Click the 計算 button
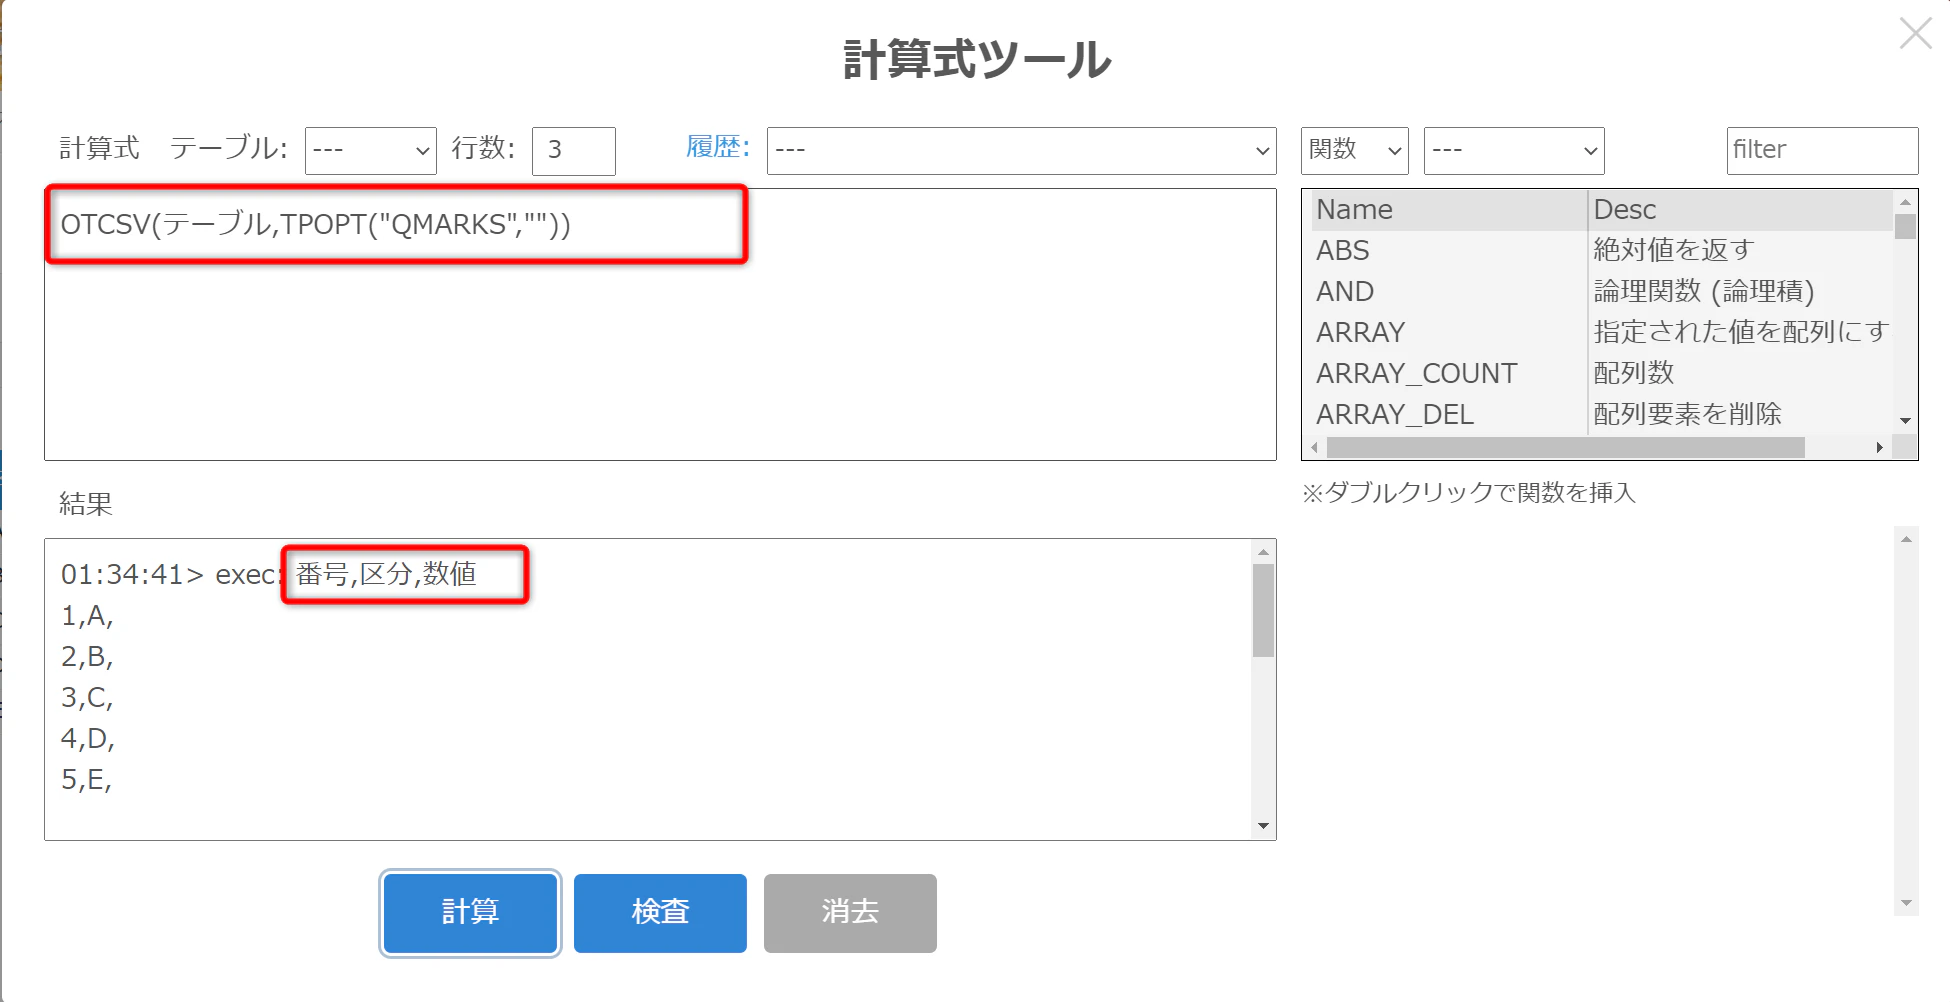 pos(470,913)
